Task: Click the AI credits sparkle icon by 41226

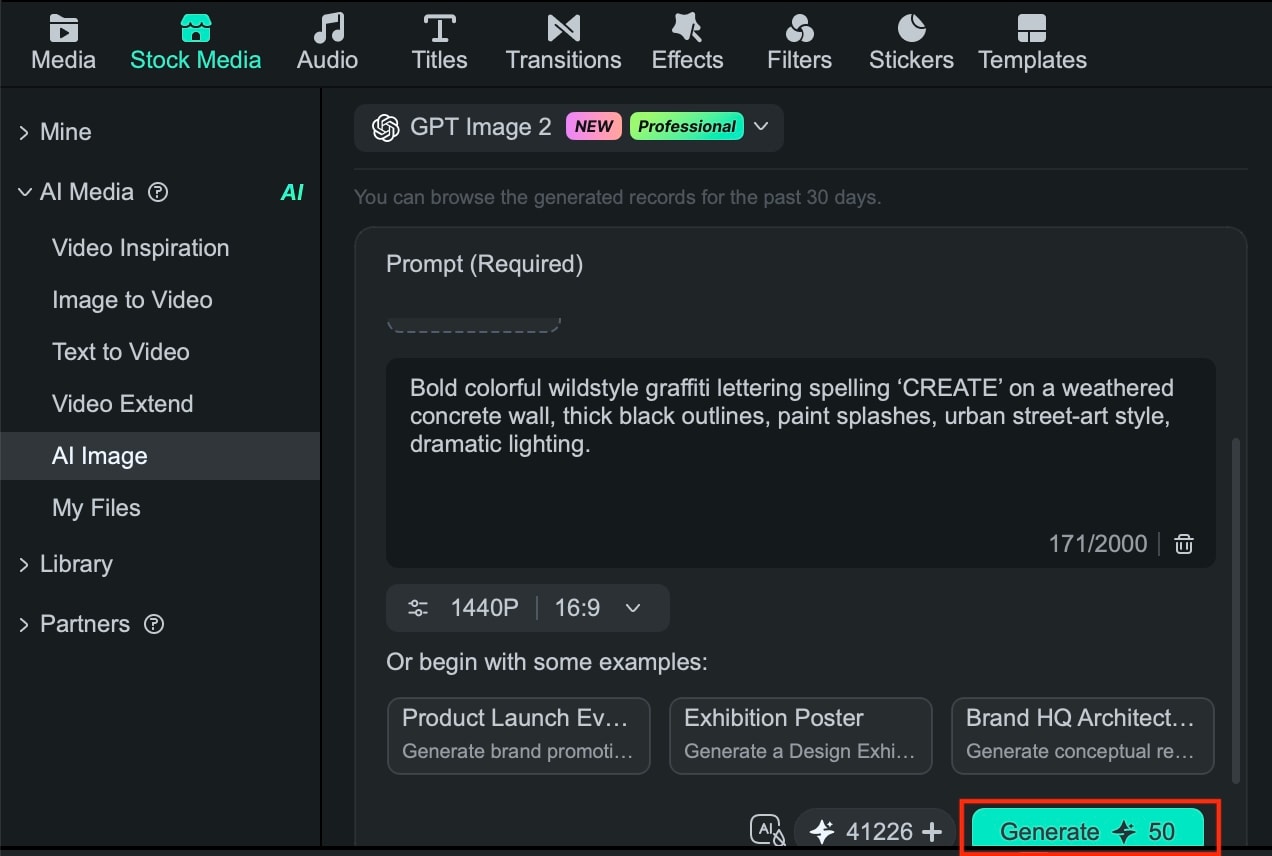Action: tap(822, 832)
